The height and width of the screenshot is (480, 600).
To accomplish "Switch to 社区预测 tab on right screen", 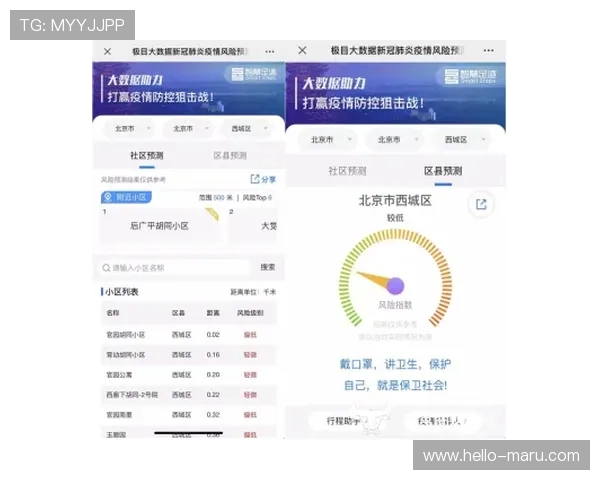I will tap(347, 171).
